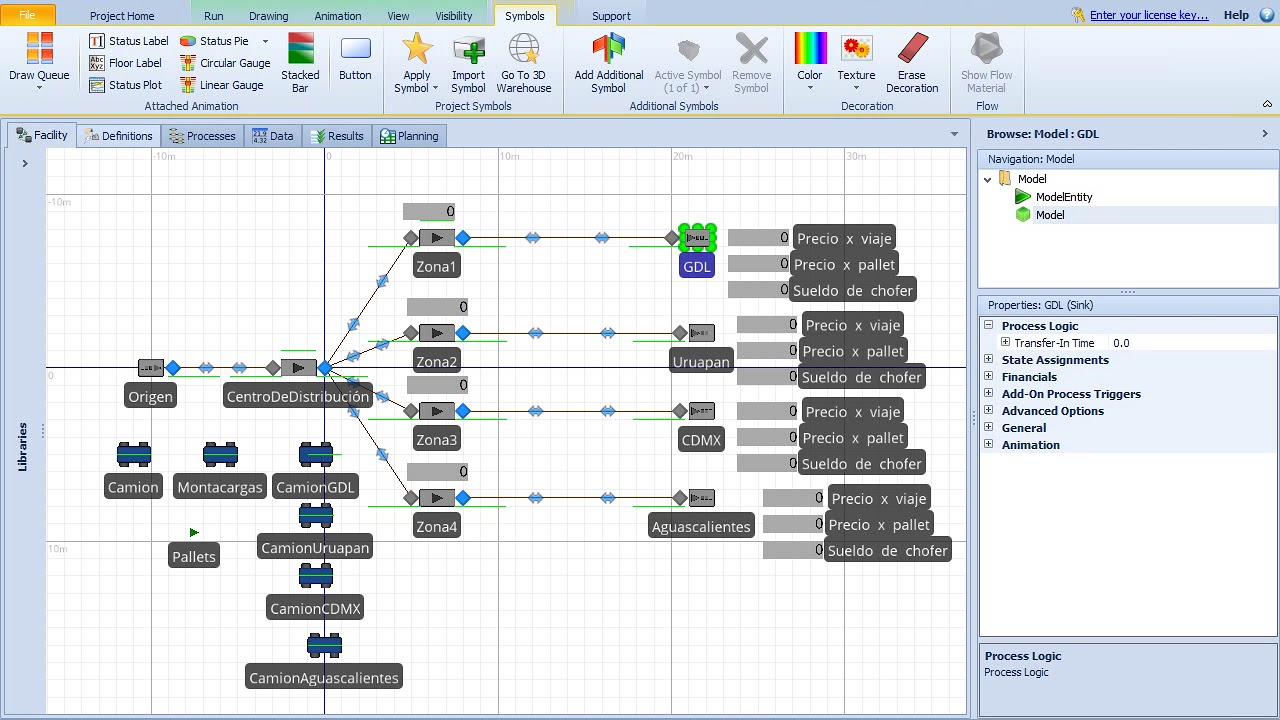Add a Status Label animation
This screenshot has height=720, width=1280.
[x=129, y=41]
